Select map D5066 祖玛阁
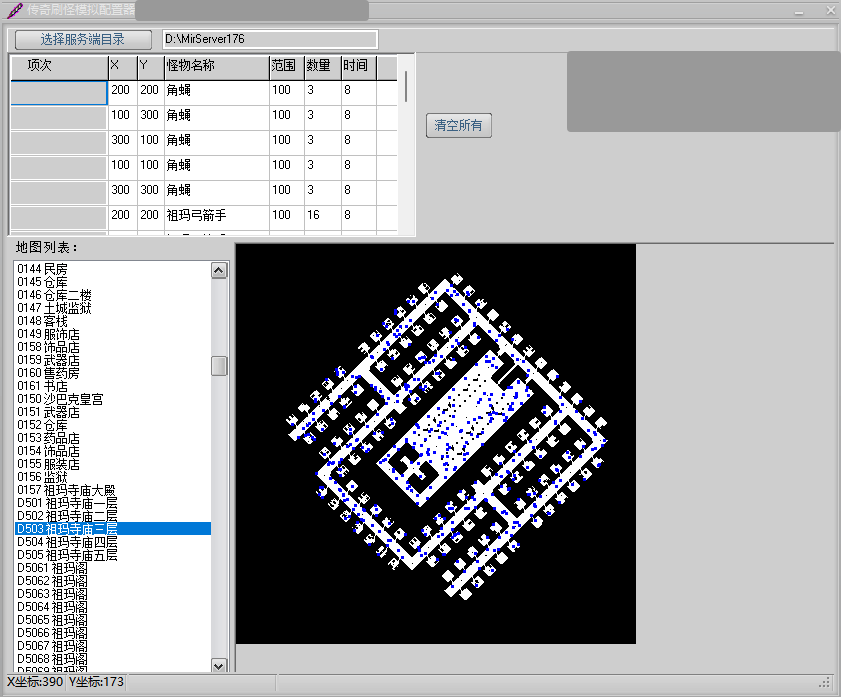Image resolution: width=841 pixels, height=697 pixels. pyautogui.click(x=113, y=633)
